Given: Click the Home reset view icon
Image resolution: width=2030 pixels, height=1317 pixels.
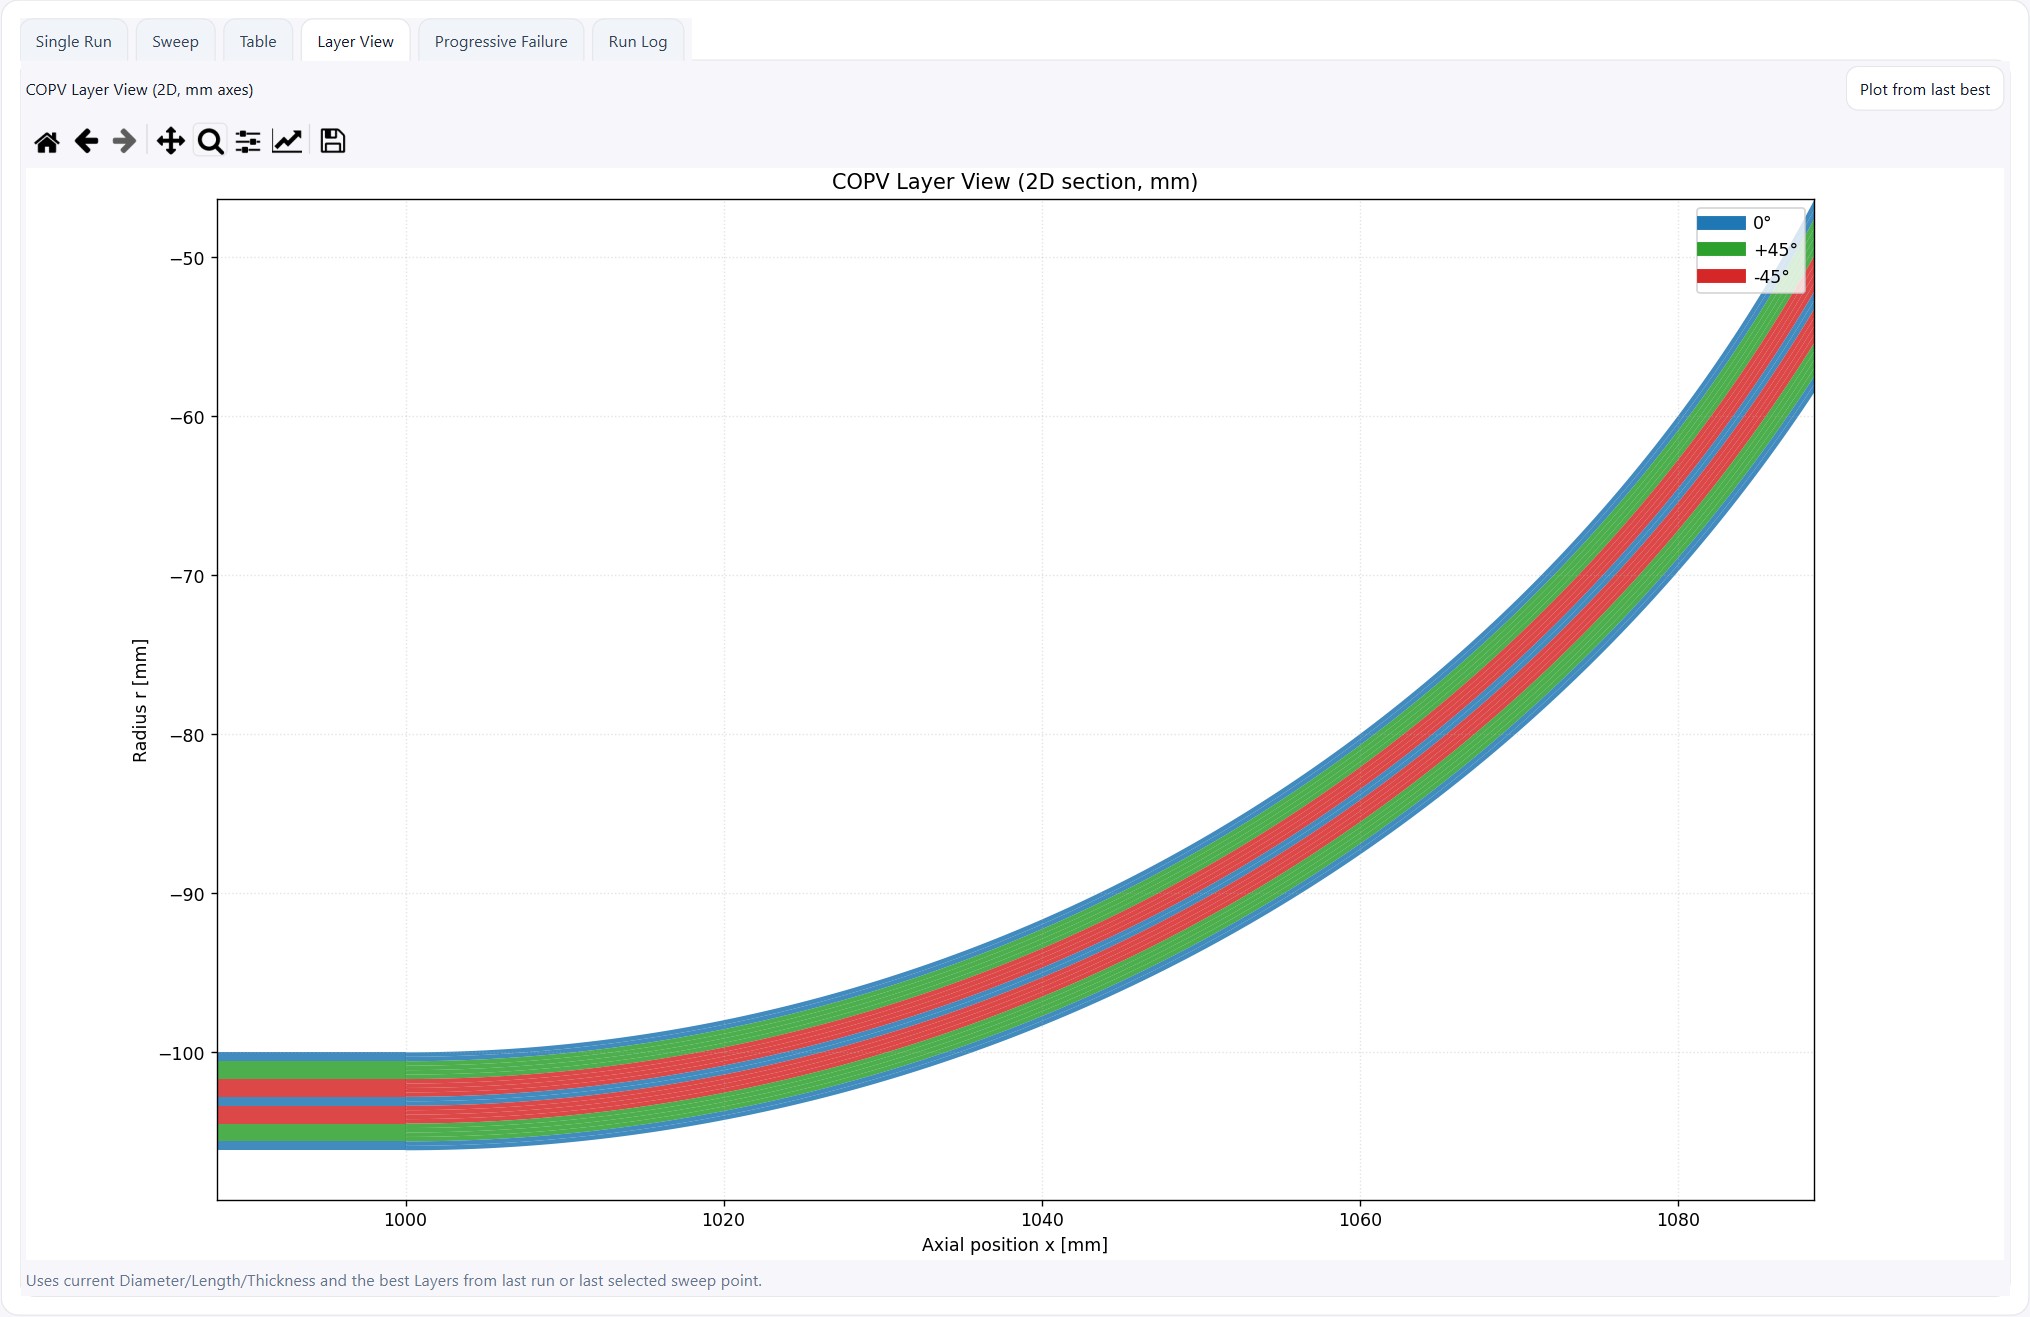Looking at the screenshot, I should (x=46, y=142).
